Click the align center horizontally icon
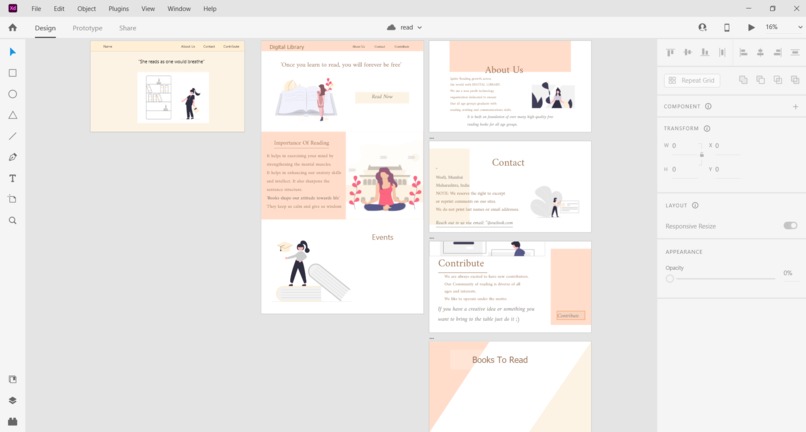 (x=760, y=52)
